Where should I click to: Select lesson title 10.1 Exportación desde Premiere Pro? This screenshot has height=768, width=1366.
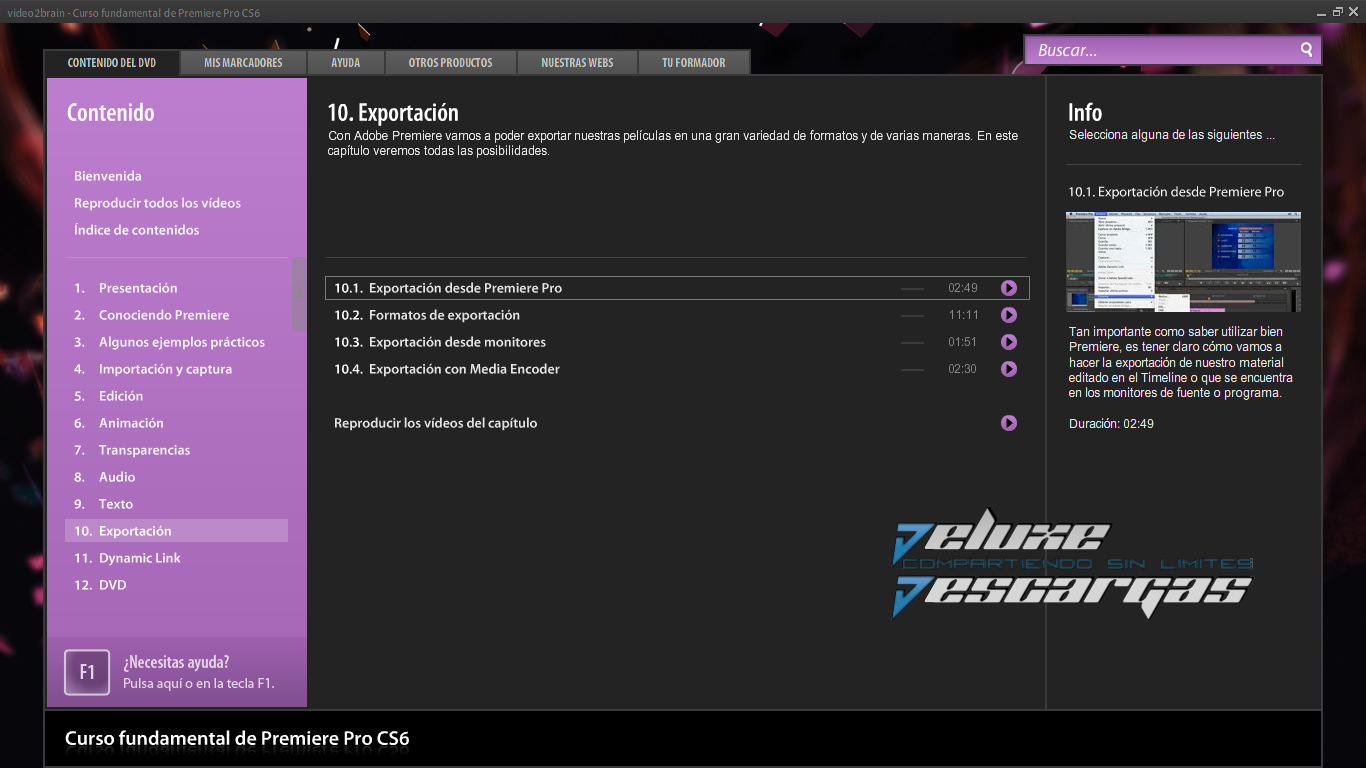(448, 288)
